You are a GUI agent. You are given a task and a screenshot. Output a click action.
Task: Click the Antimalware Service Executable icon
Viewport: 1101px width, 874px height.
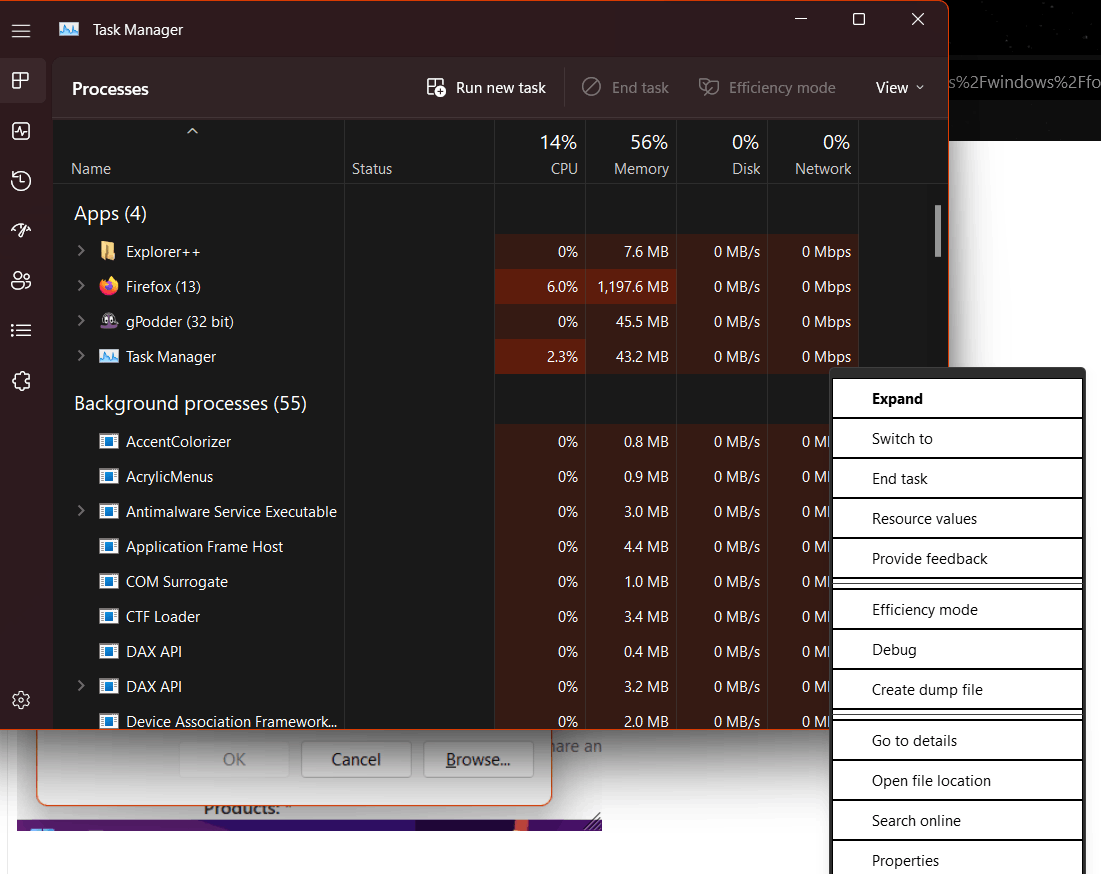[108, 512]
